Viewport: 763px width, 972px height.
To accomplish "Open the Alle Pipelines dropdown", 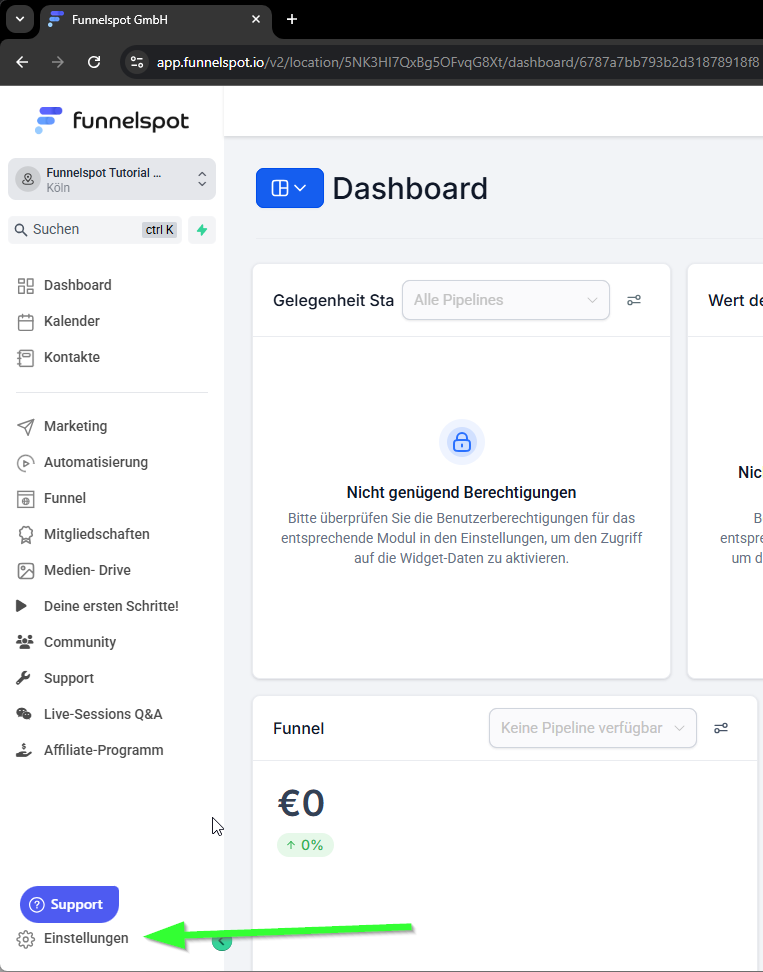I will click(x=506, y=300).
